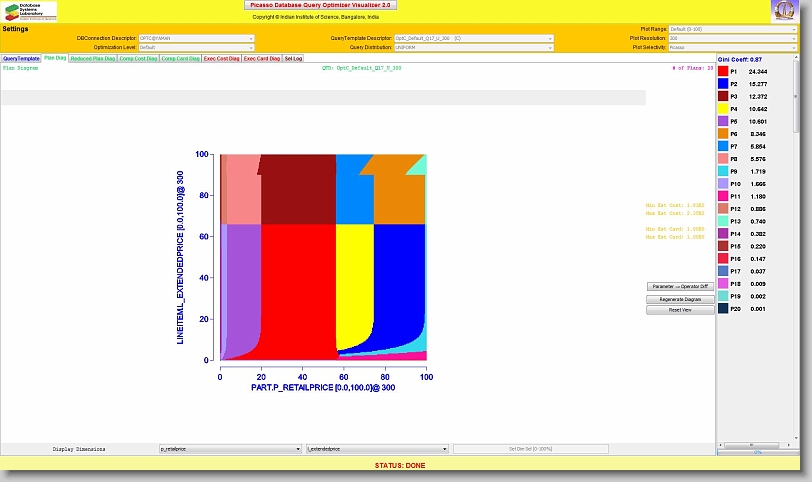Viewport: 812px width, 482px height.
Task: Click the legend panel vertical scrollbar
Action: tap(804, 250)
